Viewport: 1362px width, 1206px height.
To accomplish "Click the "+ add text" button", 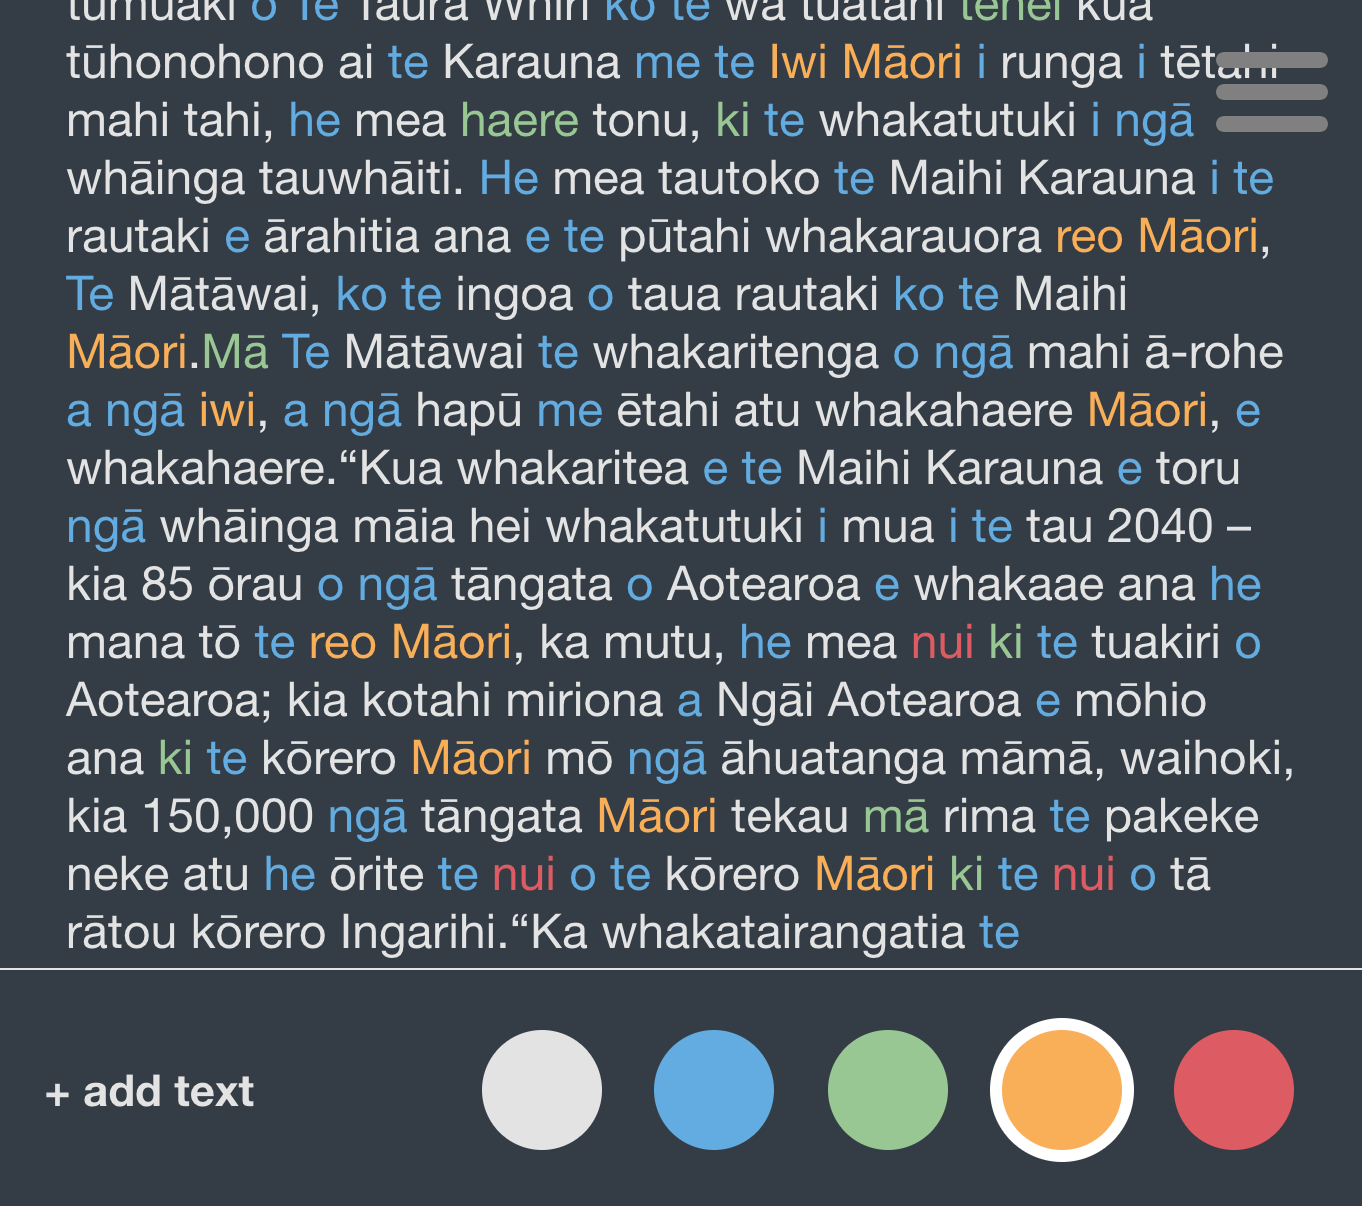I will (148, 1091).
